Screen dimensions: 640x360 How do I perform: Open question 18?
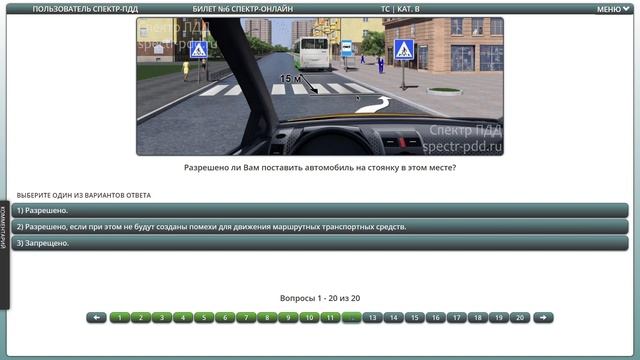coord(478,318)
